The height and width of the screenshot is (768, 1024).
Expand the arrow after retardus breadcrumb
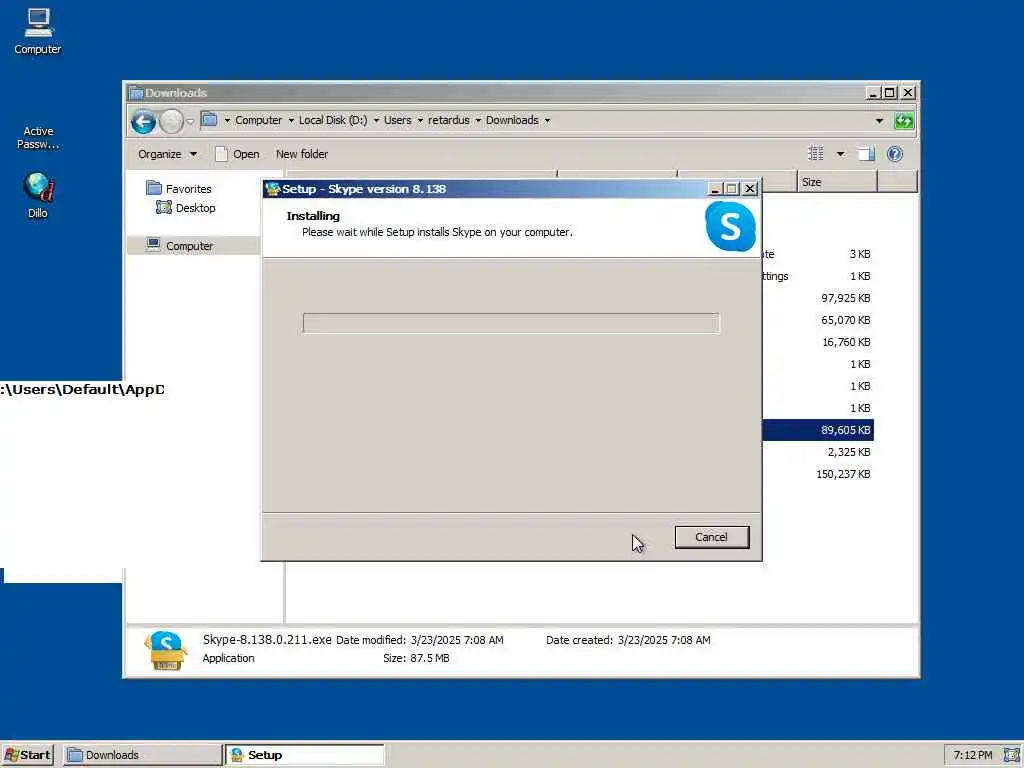pyautogui.click(x=478, y=120)
